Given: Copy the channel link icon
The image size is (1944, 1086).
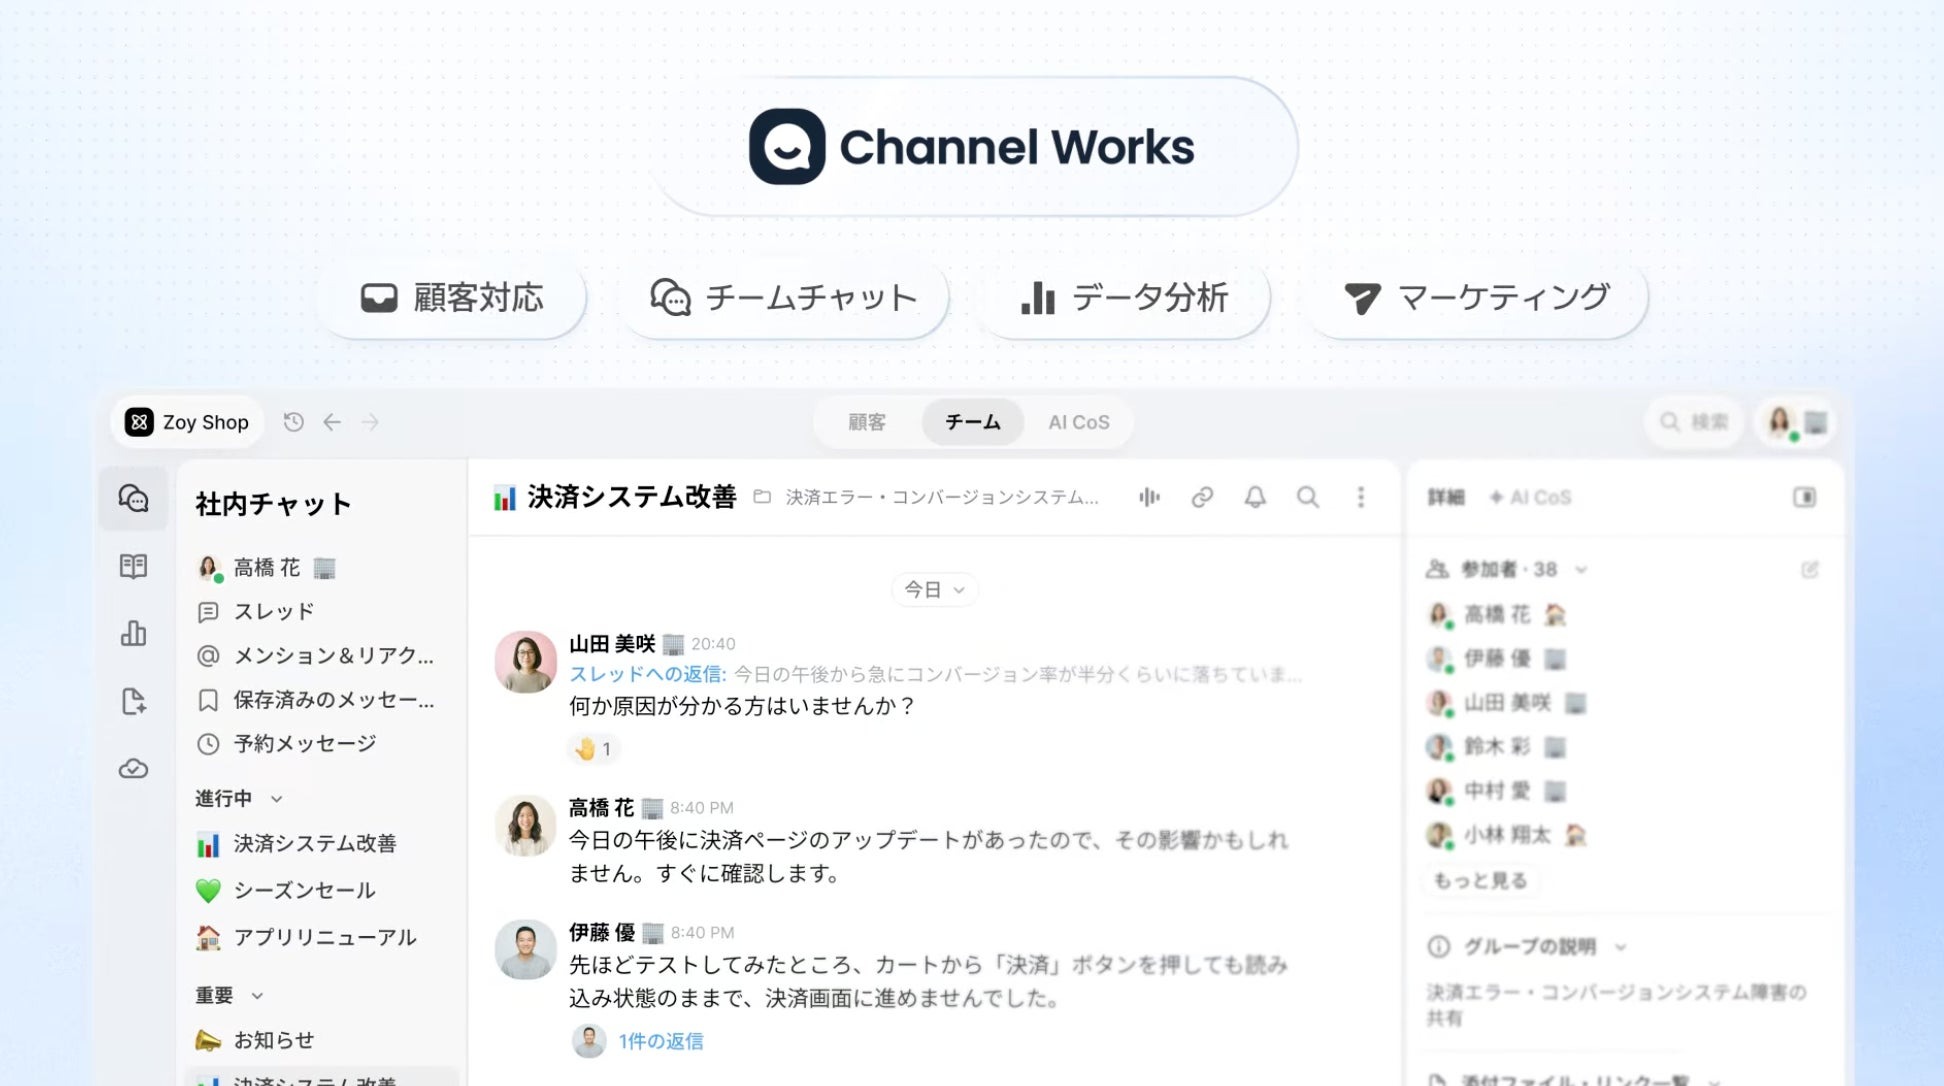Looking at the screenshot, I should point(1202,497).
